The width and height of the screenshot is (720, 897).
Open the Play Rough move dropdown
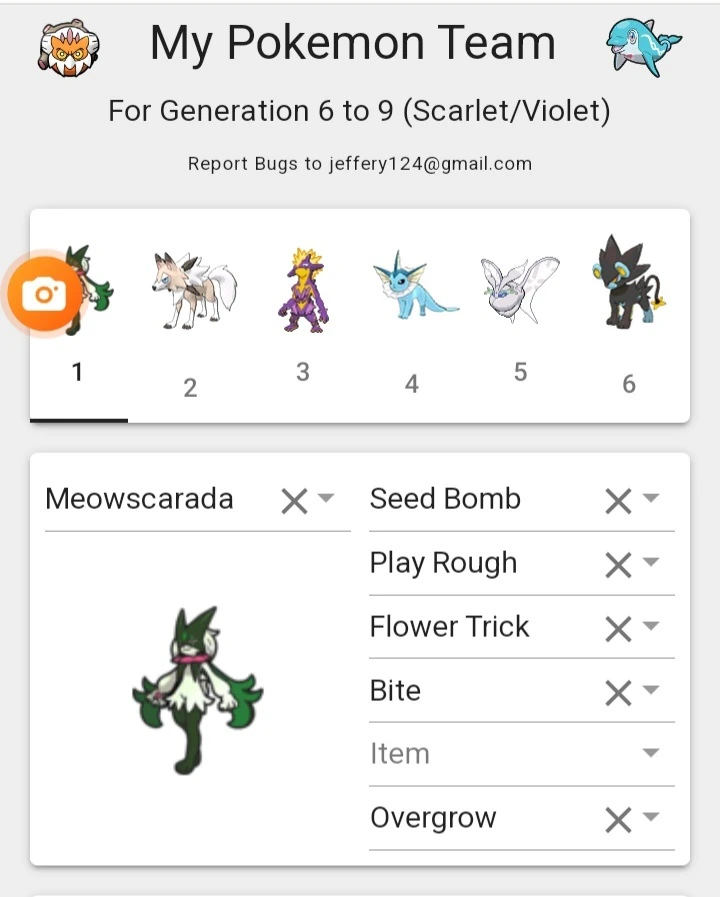[x=651, y=563]
